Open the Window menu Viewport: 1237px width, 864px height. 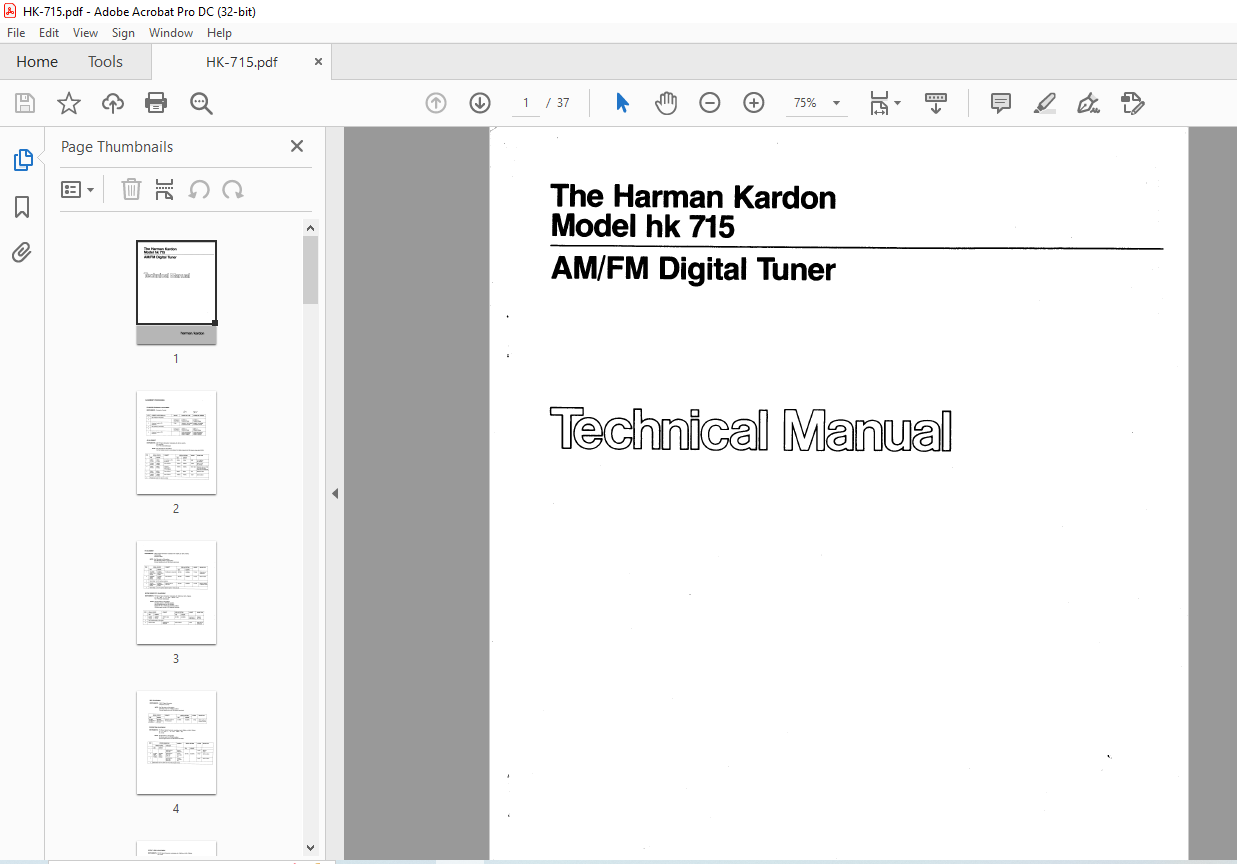pyautogui.click(x=171, y=33)
